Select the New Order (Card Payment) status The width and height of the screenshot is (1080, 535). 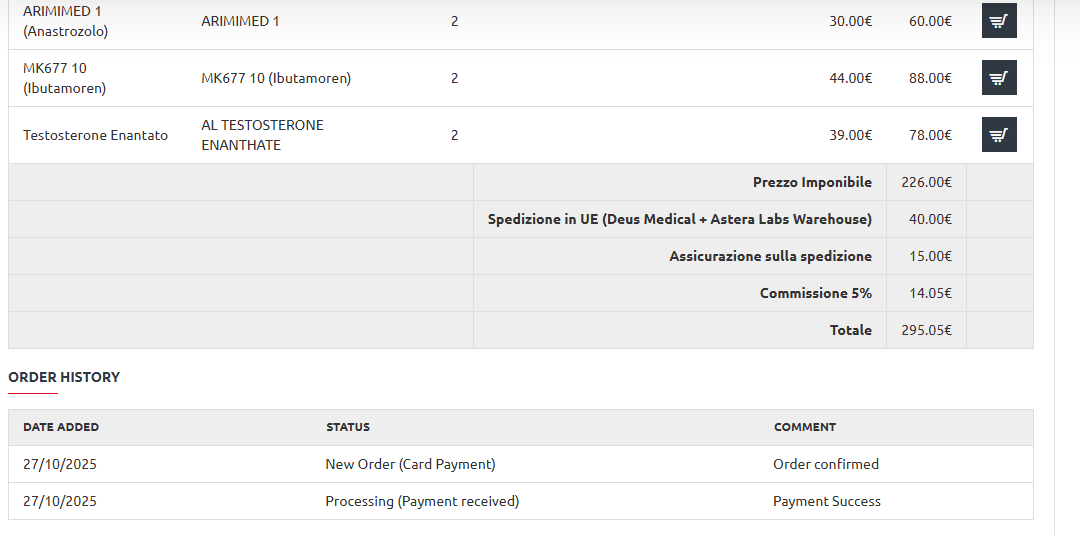(410, 464)
